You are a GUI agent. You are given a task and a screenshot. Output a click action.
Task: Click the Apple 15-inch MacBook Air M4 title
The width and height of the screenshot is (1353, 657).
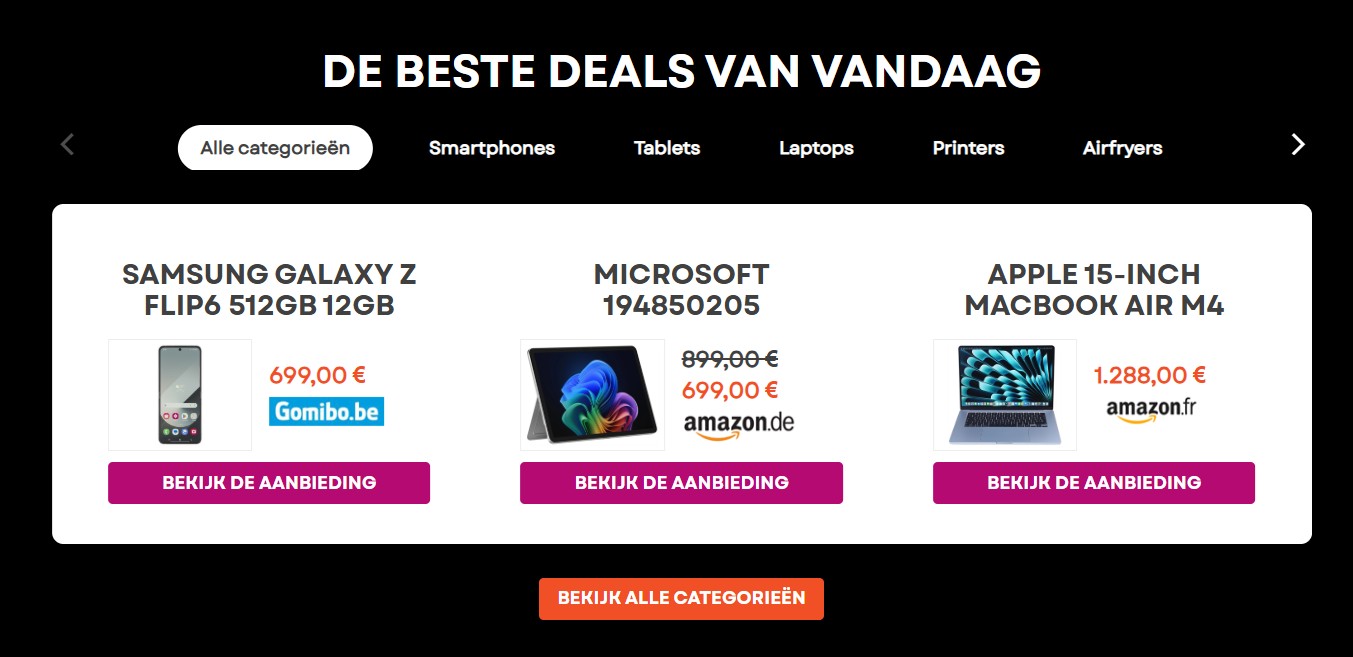point(1093,289)
